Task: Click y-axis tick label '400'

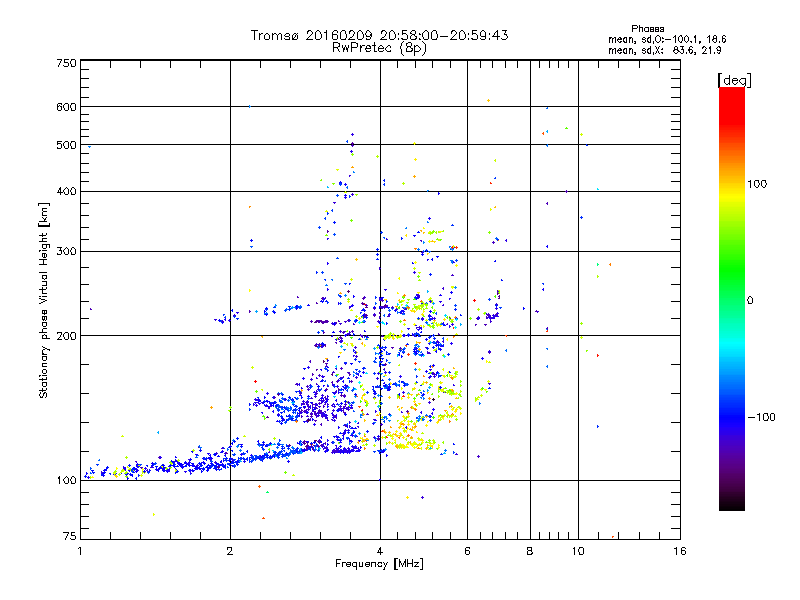Action: click(x=66, y=192)
